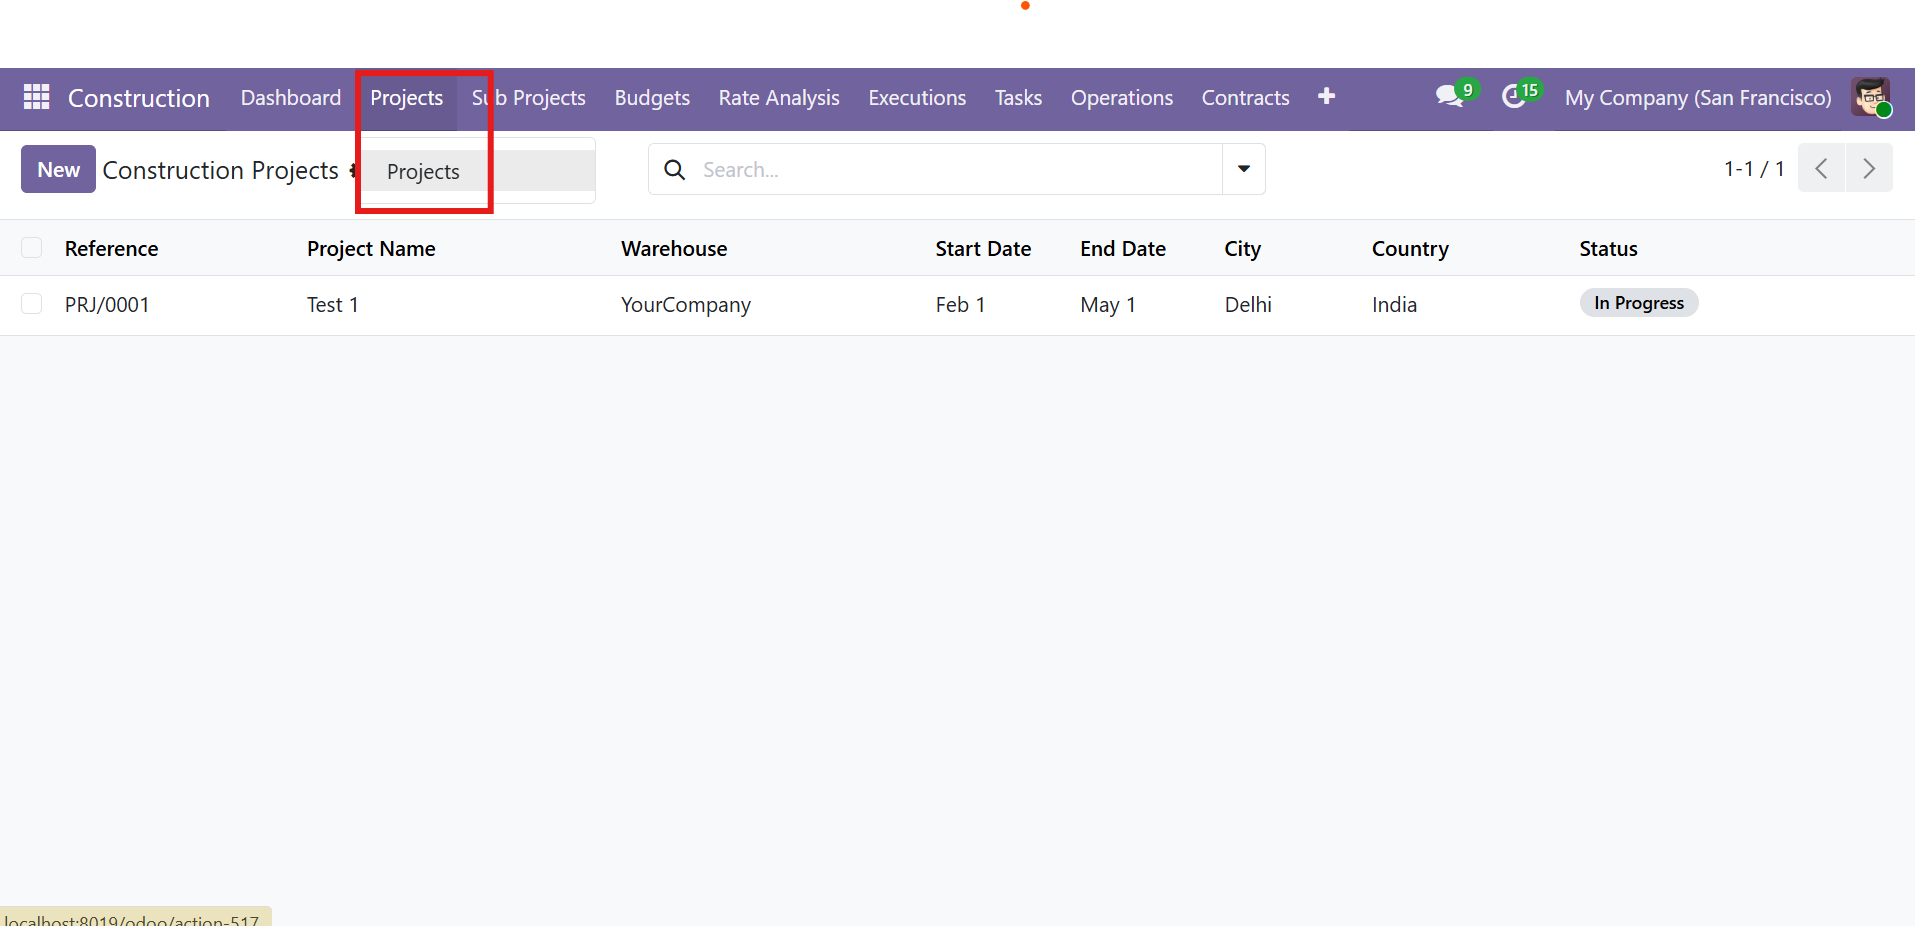Open the activities clock with 15 pending items
Viewport: 1915px width, 926px height.
1513,97
